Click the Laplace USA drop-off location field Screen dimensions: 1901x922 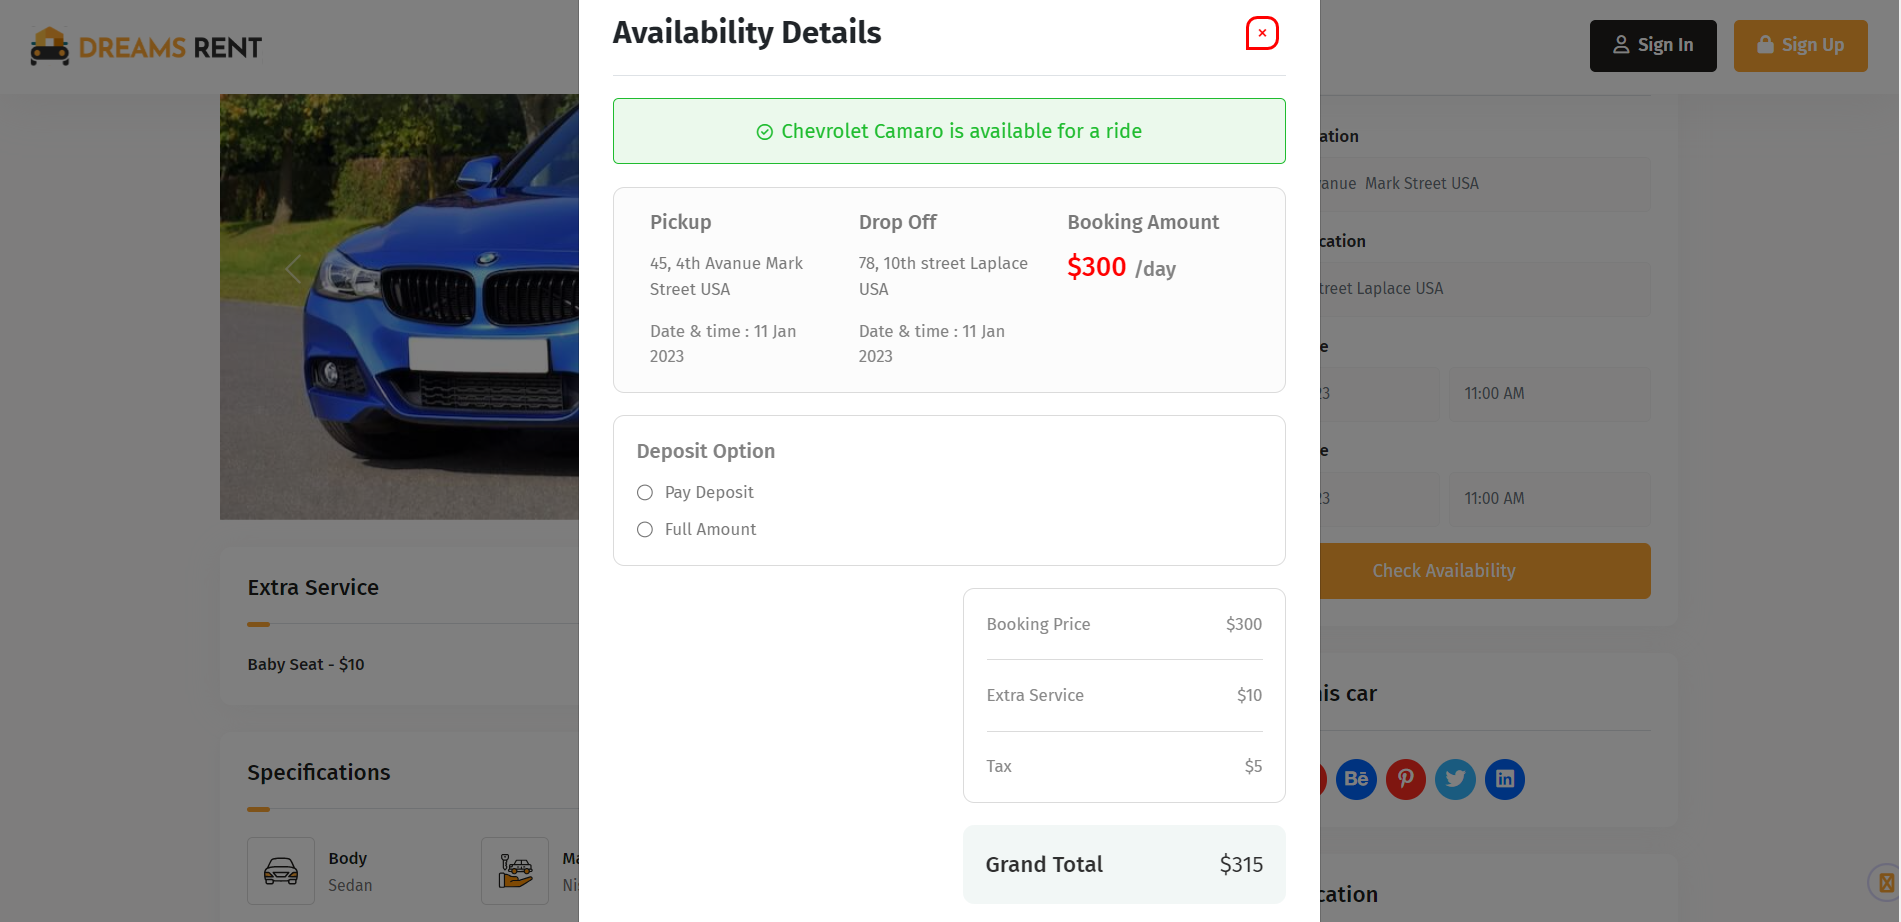pyautogui.click(x=1485, y=289)
